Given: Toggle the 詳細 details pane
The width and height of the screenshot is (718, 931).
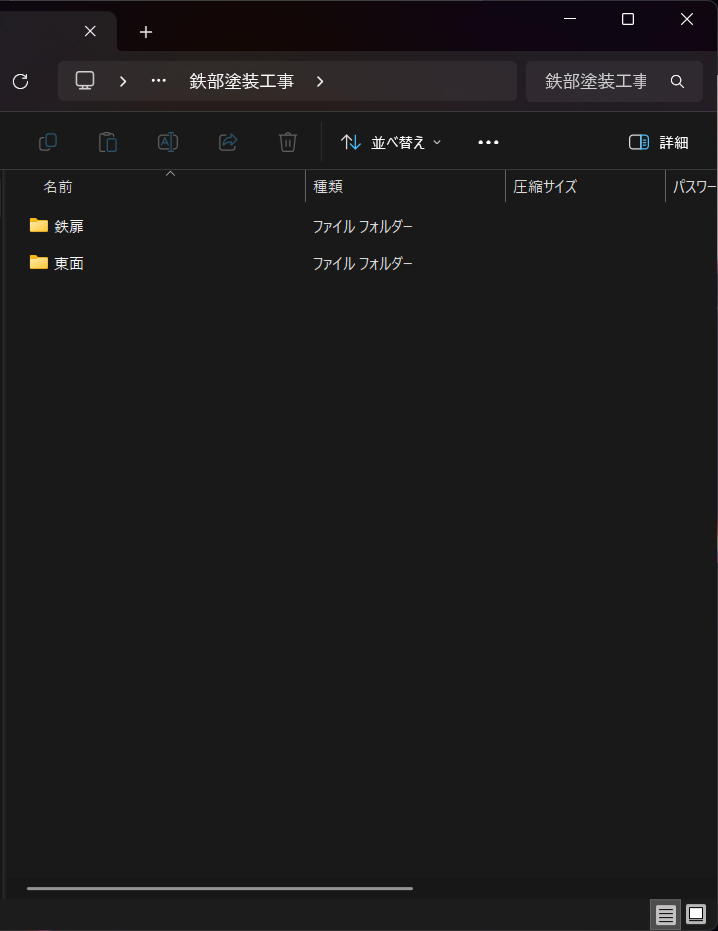Looking at the screenshot, I should (658, 142).
